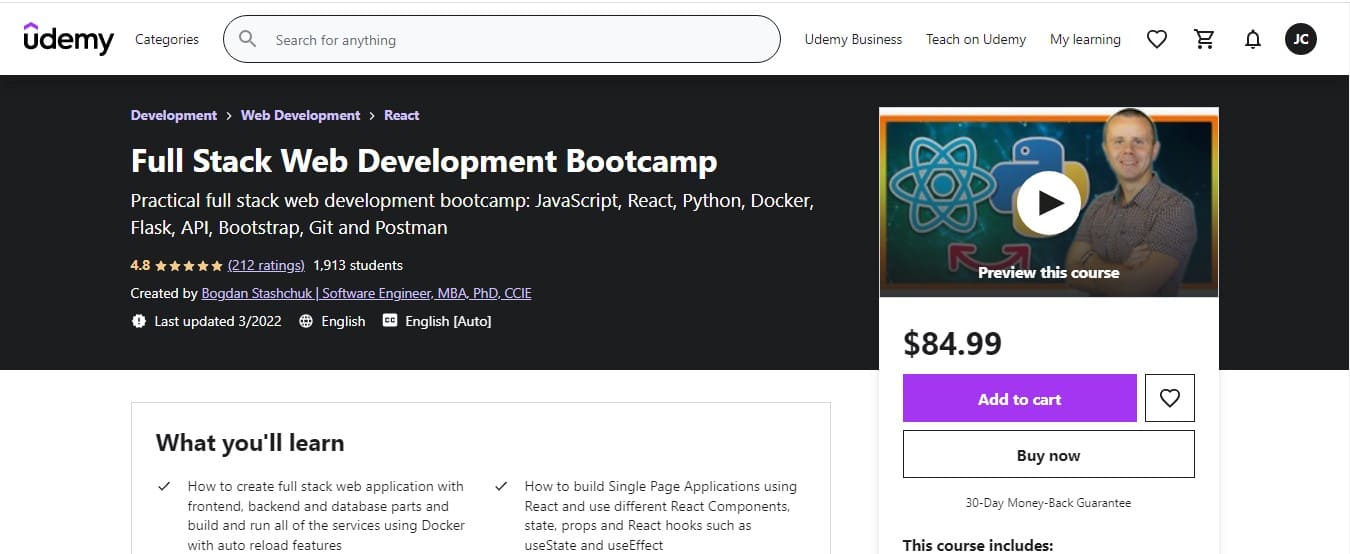
Task: Click the This course includes heading
Action: point(978,545)
